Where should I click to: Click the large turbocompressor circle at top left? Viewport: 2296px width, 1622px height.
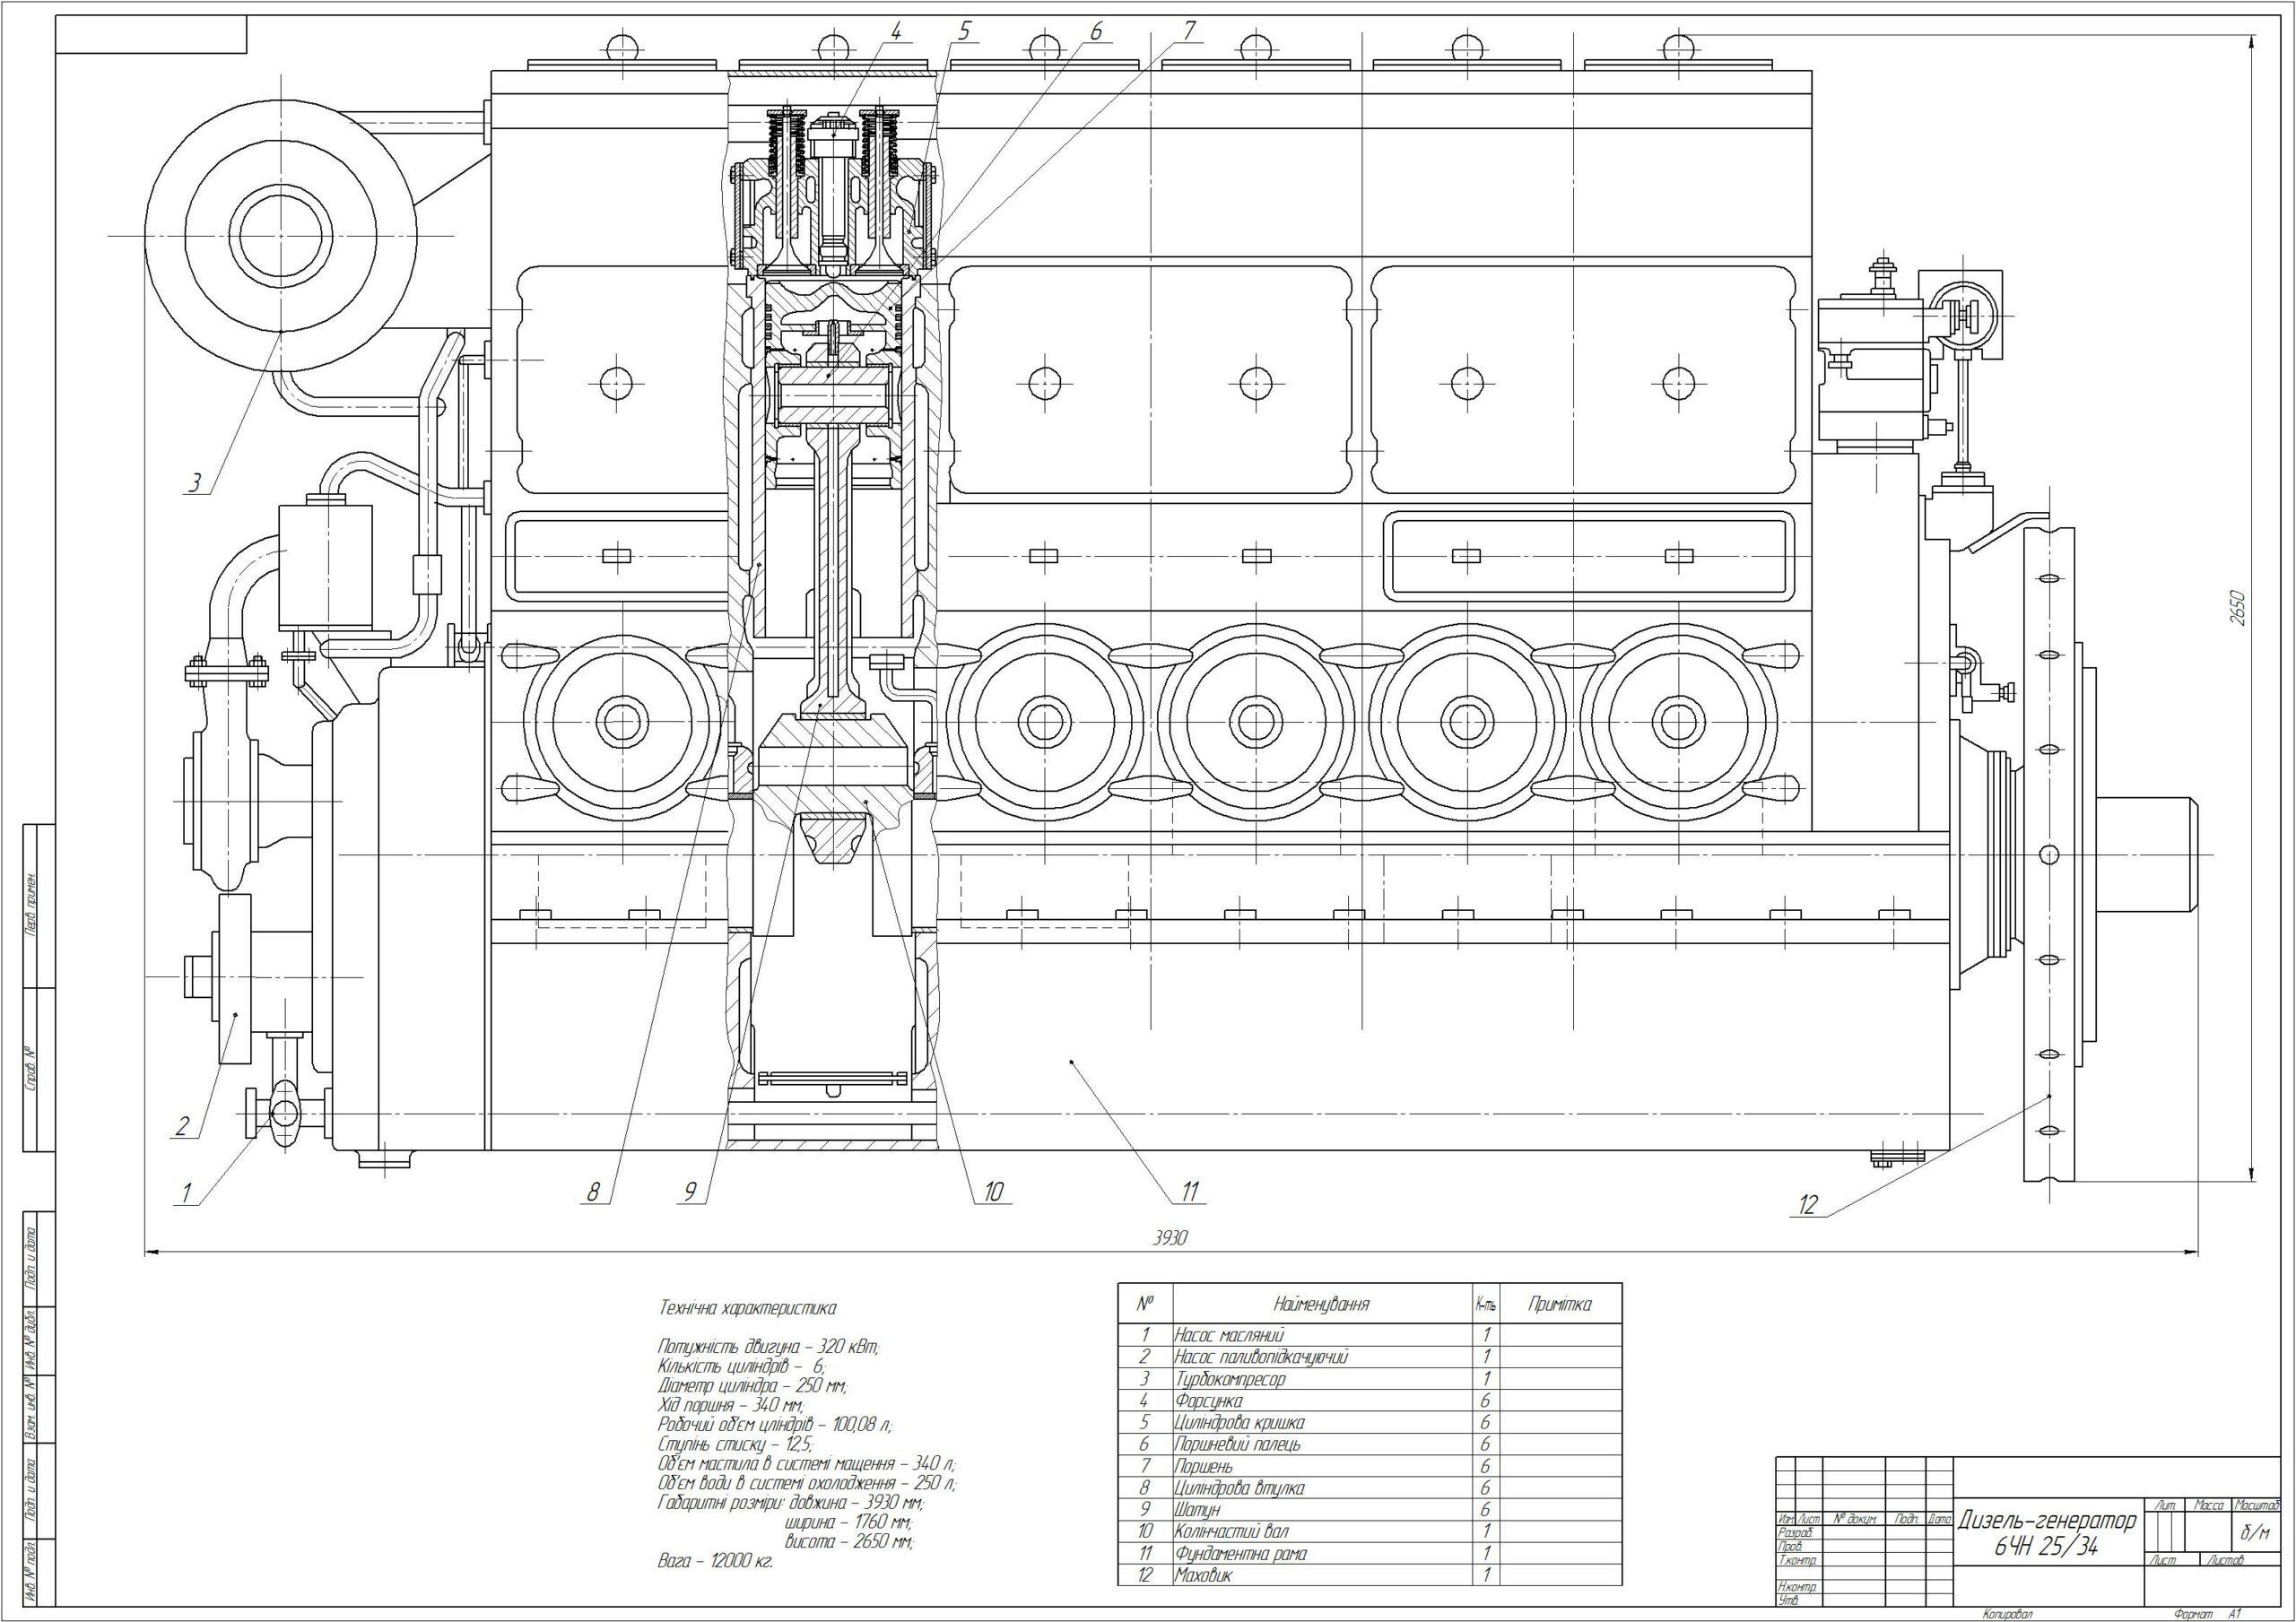(283, 235)
